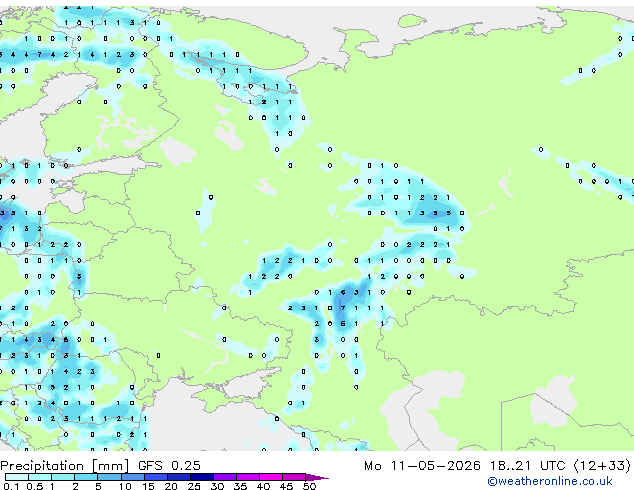Viewport: 634px width, 490px height.
Task: Click the arrow tip above 50 on the legend
Action: 317,477
